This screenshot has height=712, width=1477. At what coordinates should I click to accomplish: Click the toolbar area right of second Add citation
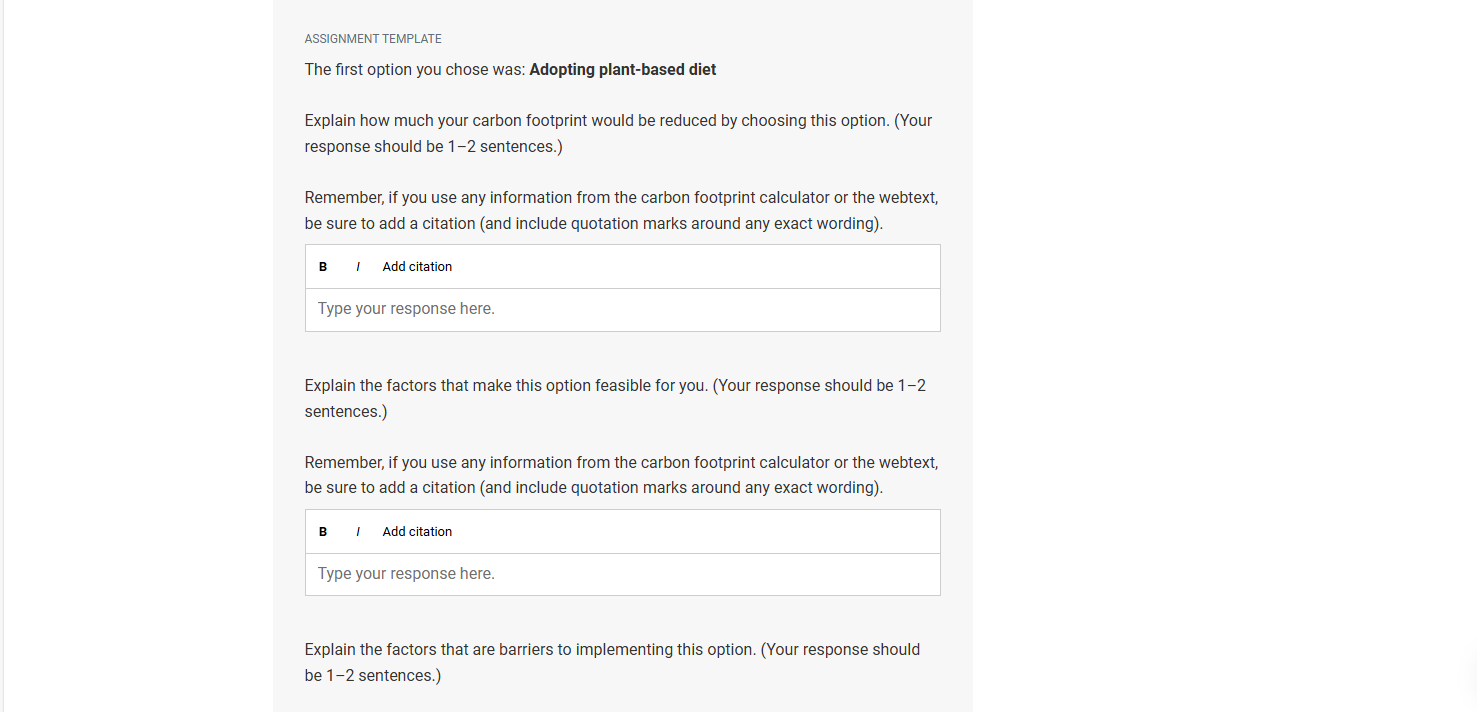[696, 532]
